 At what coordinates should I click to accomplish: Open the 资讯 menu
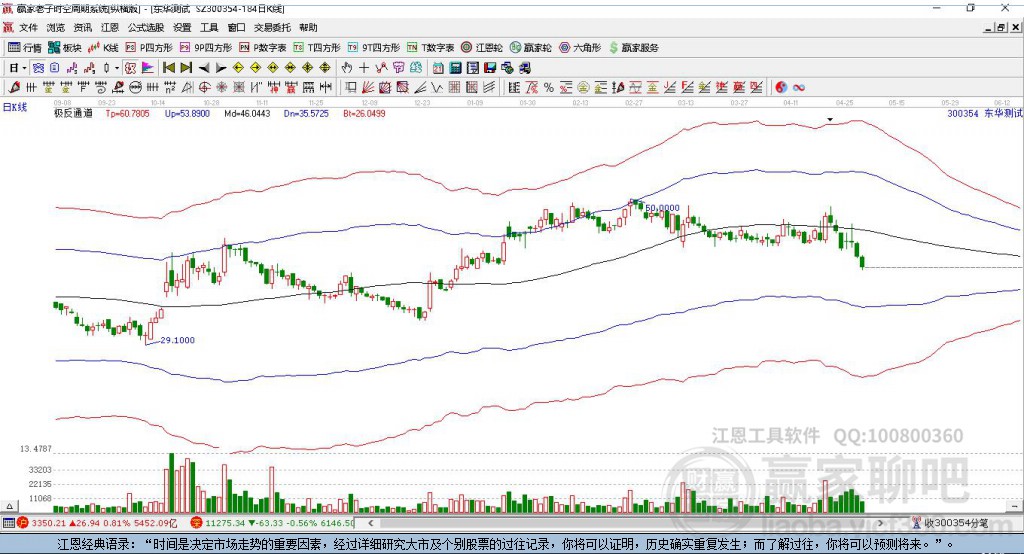tap(83, 27)
